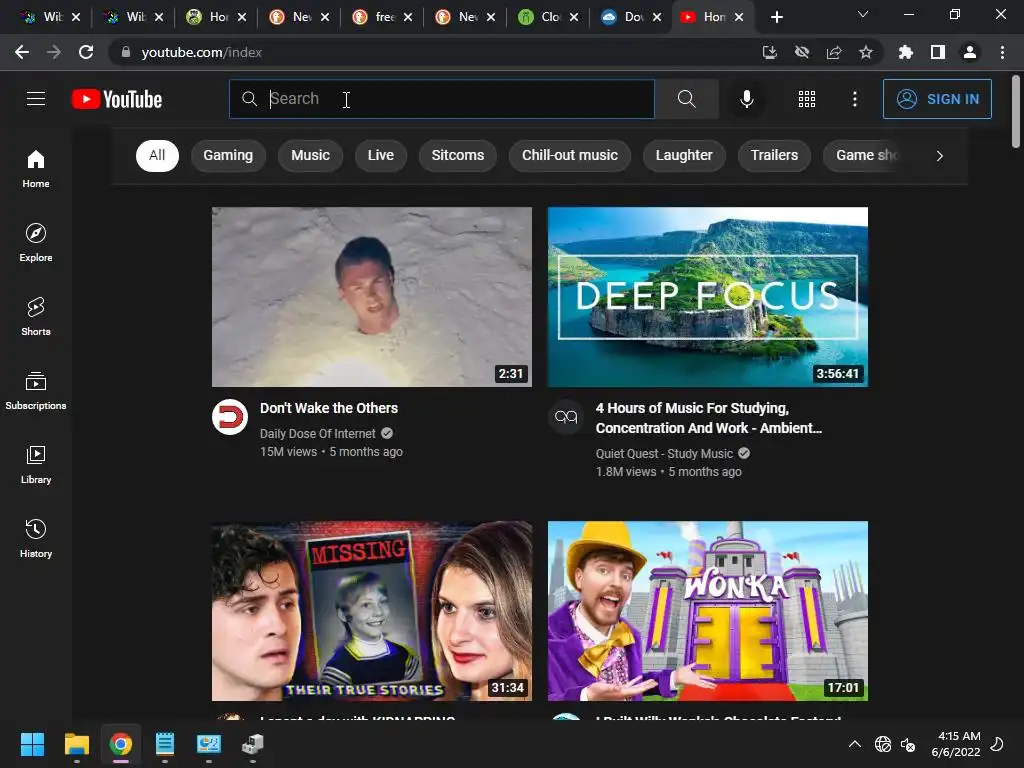The height and width of the screenshot is (768, 1024).
Task: Click the muted volume tray icon
Action: coord(908,744)
